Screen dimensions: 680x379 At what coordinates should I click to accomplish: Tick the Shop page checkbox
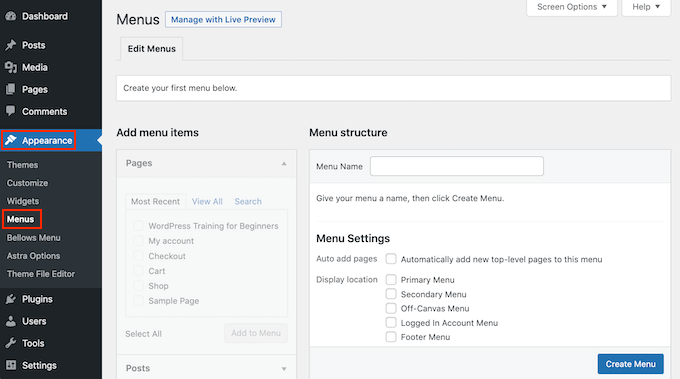138,286
